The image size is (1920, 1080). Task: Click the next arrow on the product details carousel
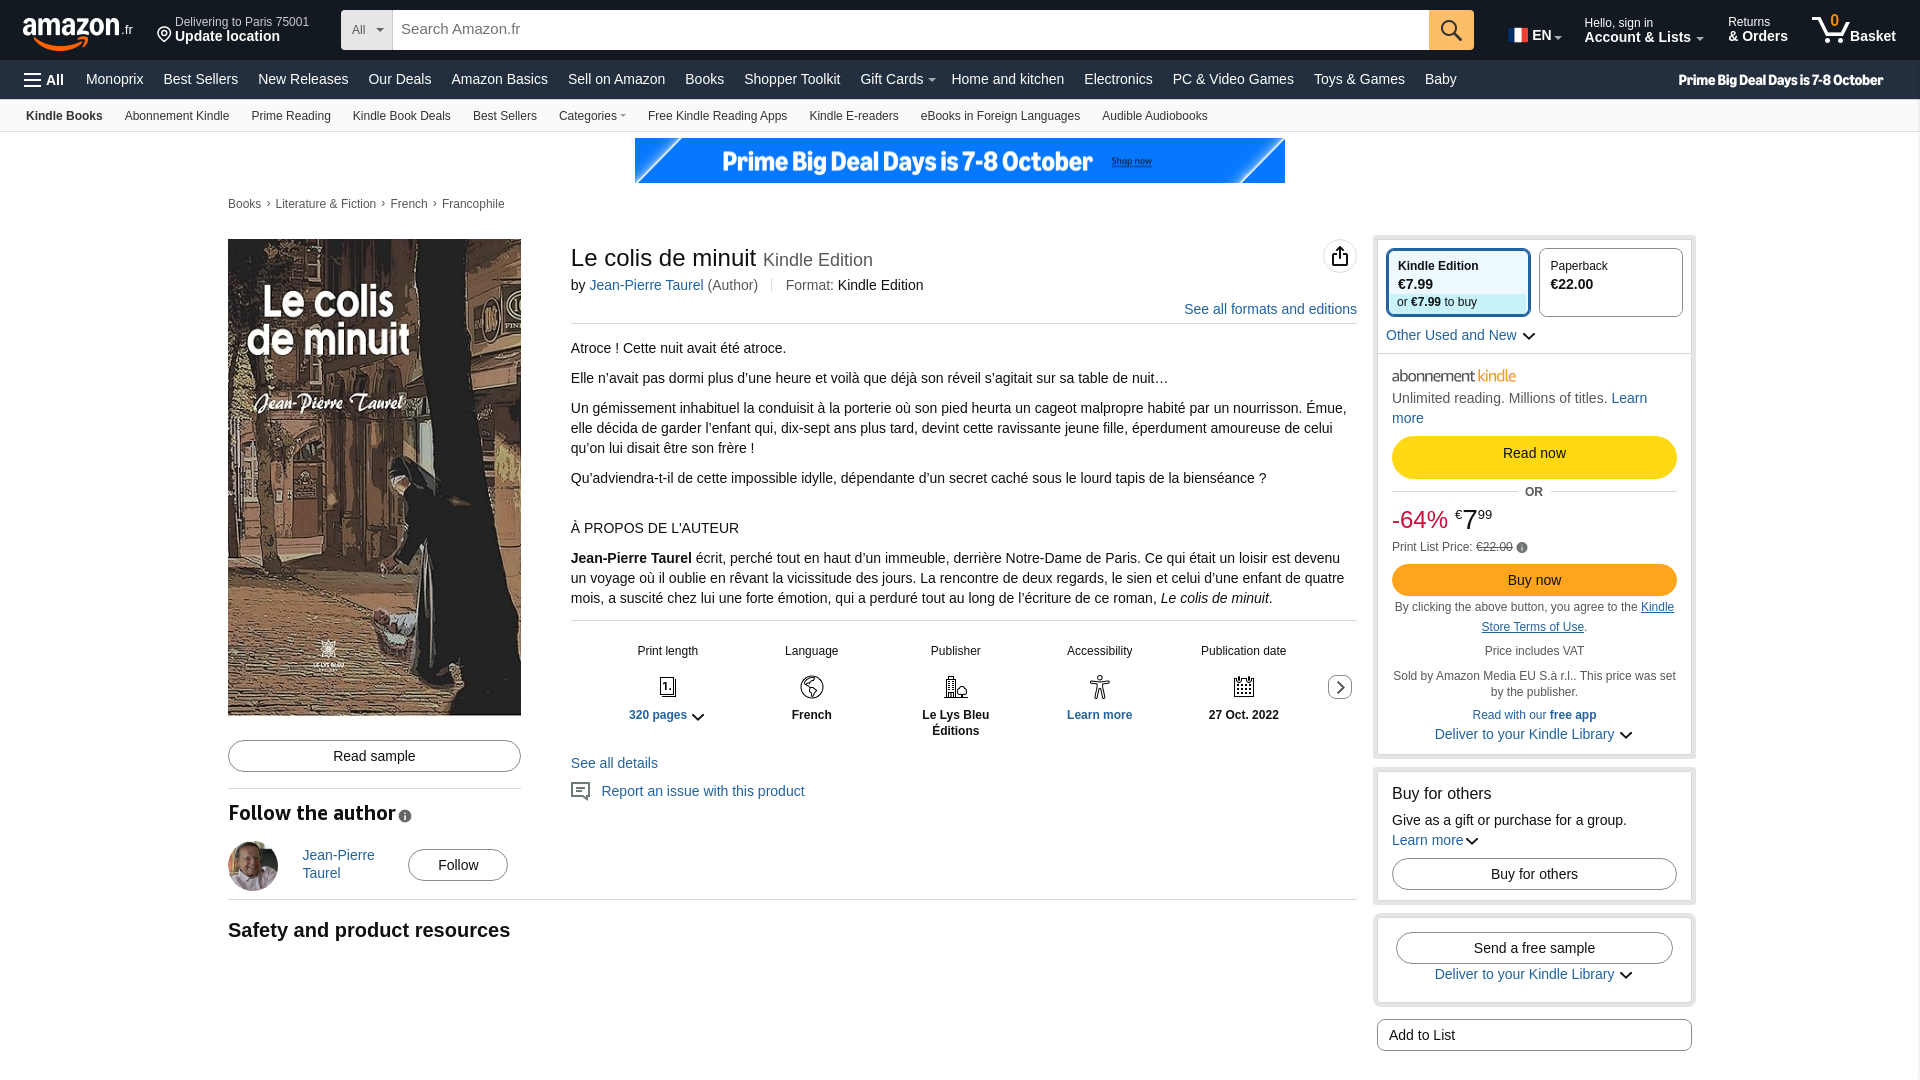pyautogui.click(x=1340, y=687)
